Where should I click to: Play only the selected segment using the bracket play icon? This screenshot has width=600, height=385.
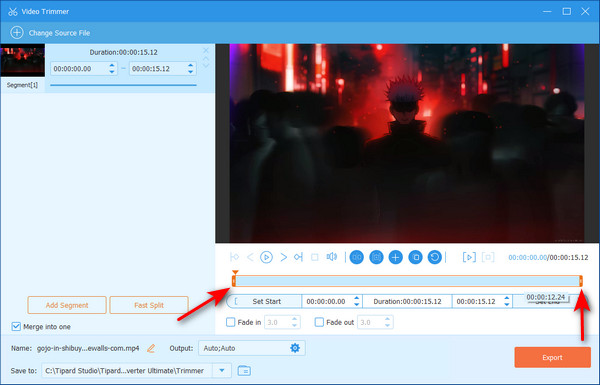469,257
